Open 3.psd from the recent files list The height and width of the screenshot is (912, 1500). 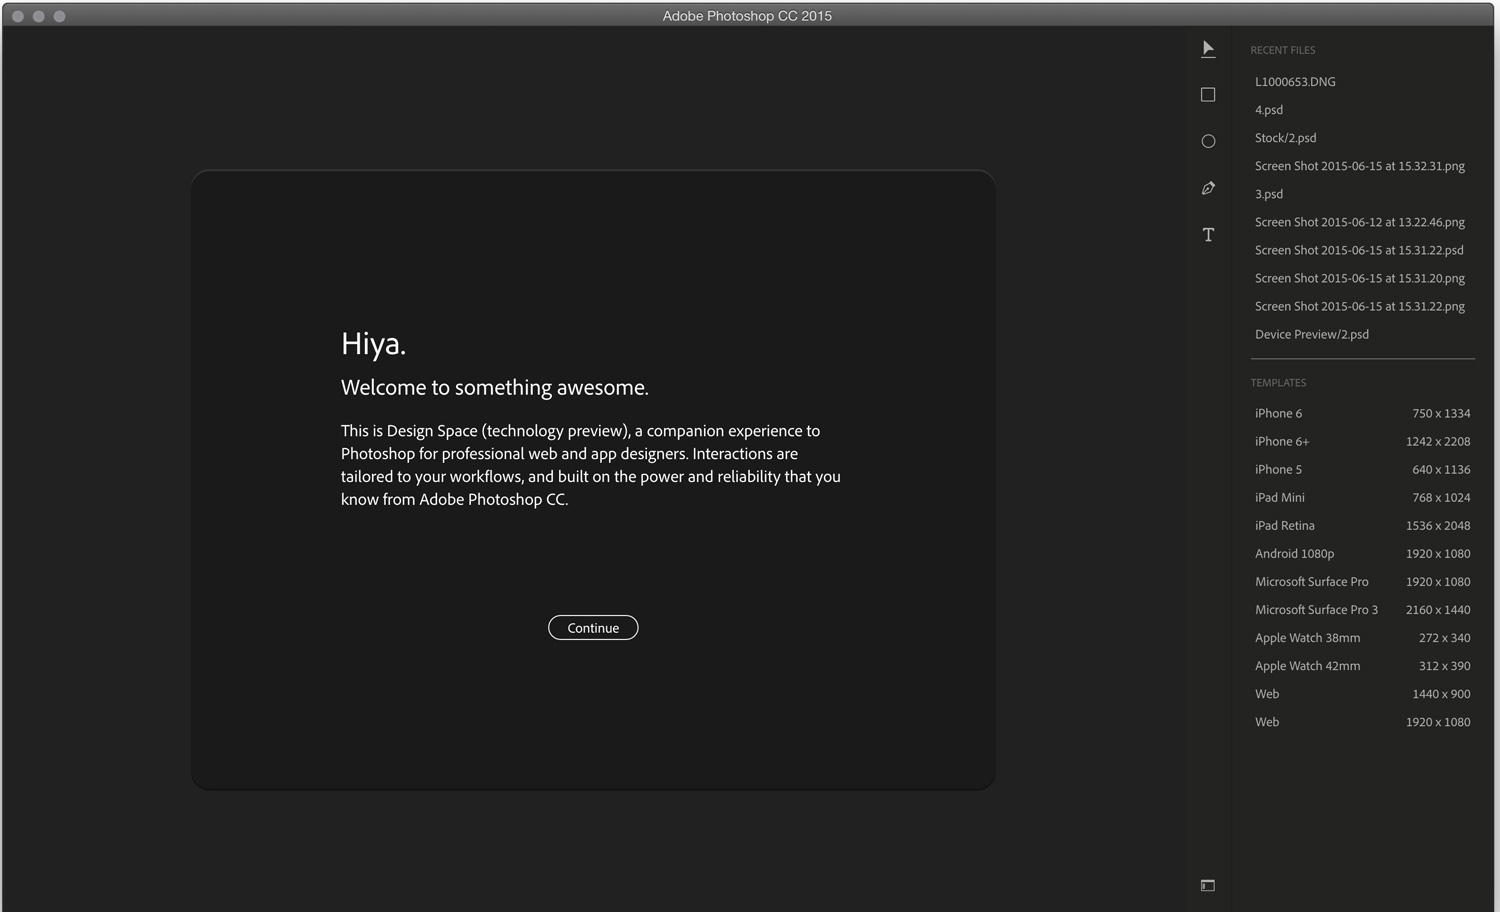point(1268,193)
